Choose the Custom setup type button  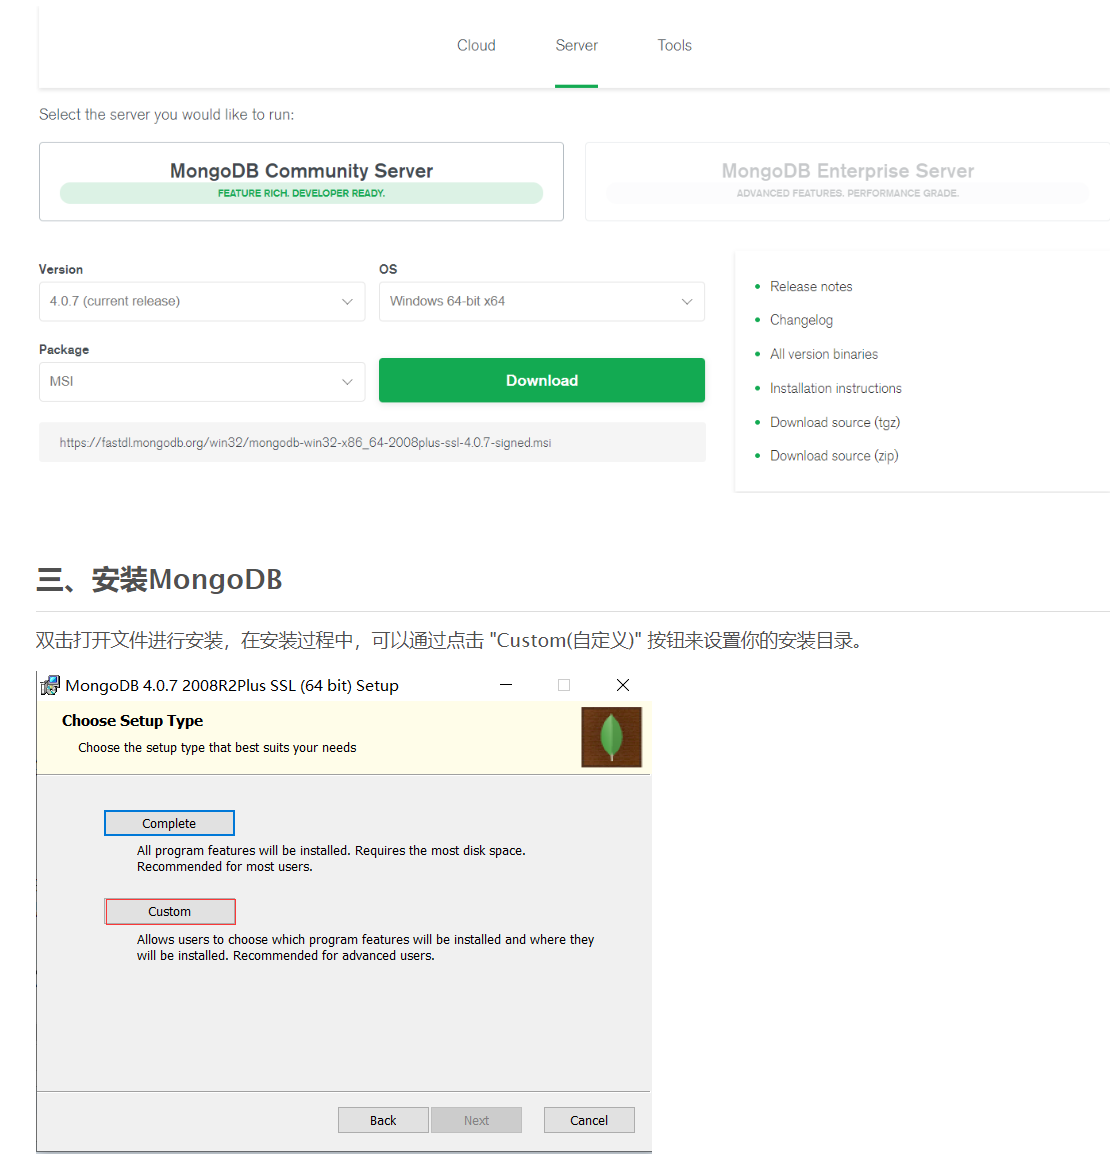click(170, 911)
